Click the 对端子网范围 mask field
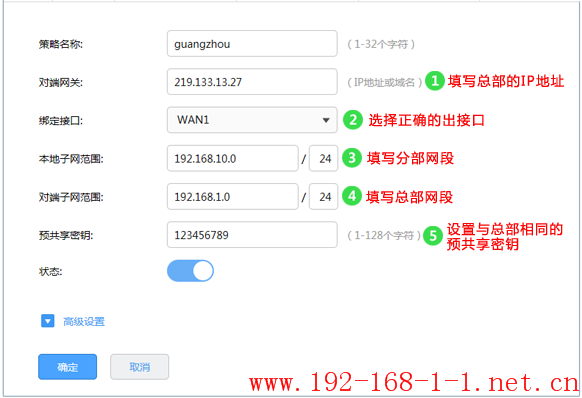Image resolution: width=582 pixels, height=398 pixels. click(x=323, y=197)
